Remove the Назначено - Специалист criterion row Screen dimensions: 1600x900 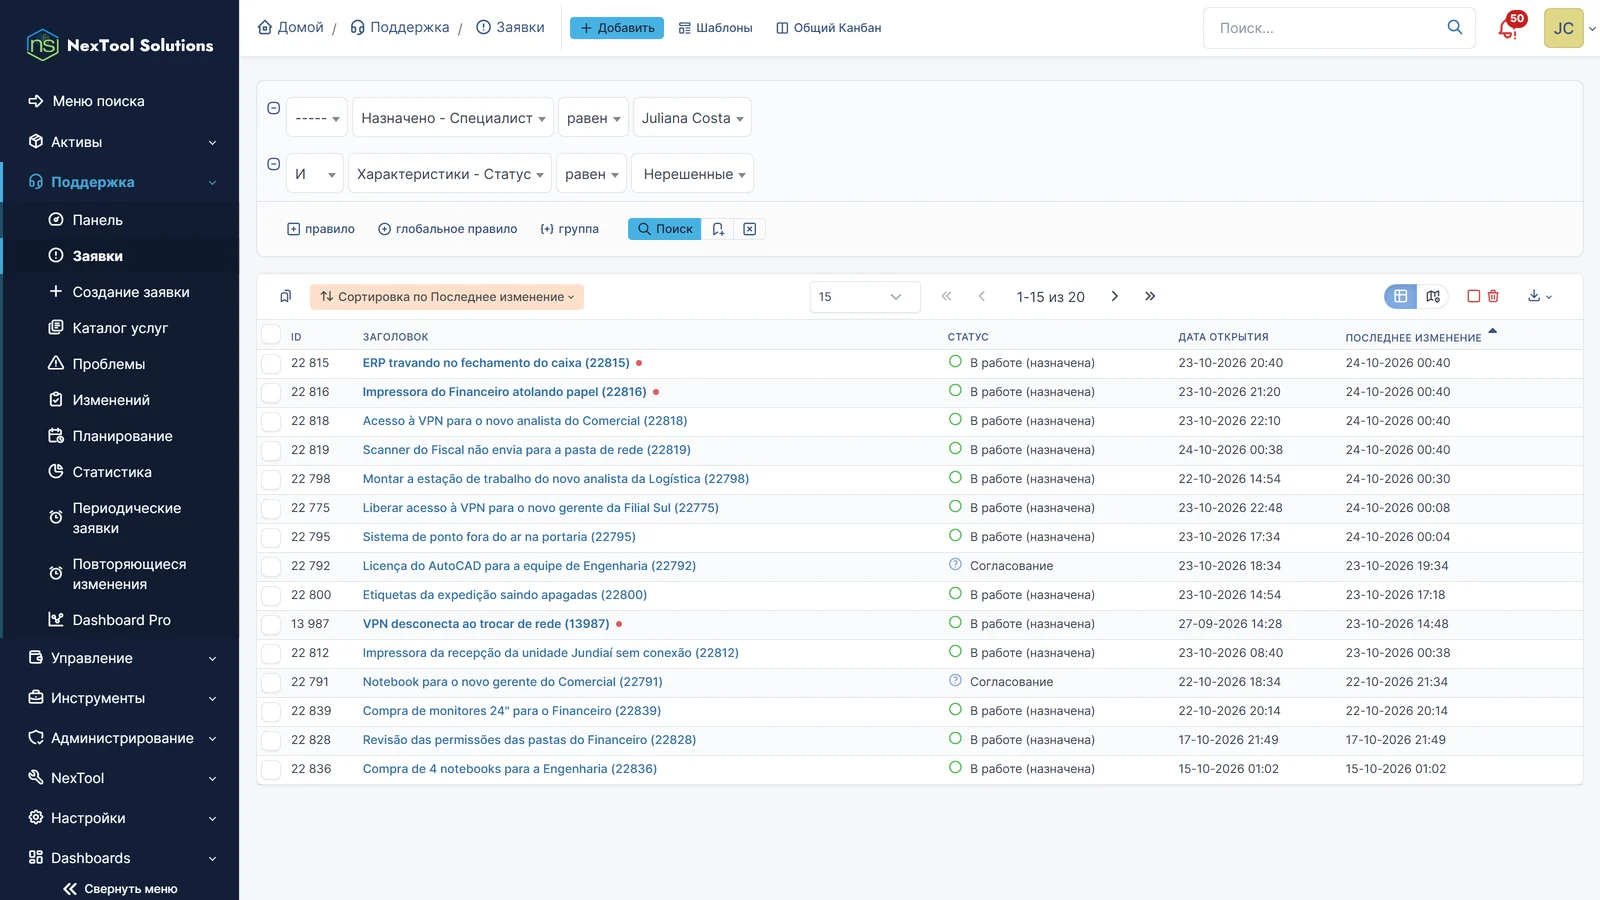click(x=273, y=108)
